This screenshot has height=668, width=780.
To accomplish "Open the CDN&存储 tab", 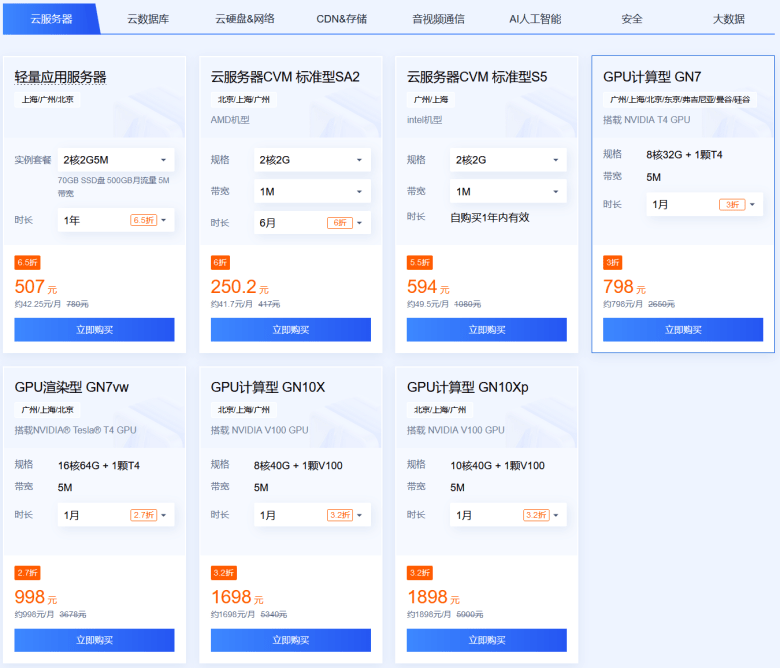I will [342, 18].
